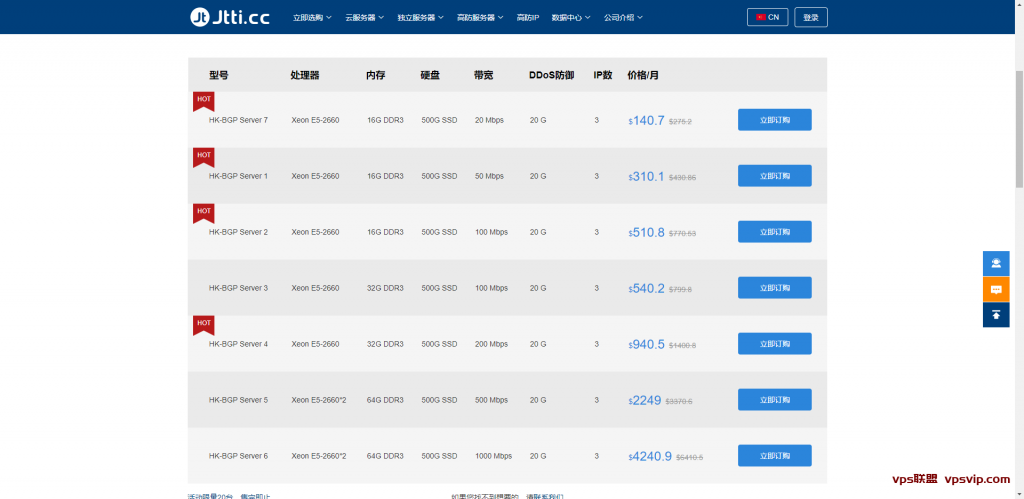Image resolution: width=1024 pixels, height=499 pixels.
Task: Click the 登录 login button
Action: click(x=811, y=17)
